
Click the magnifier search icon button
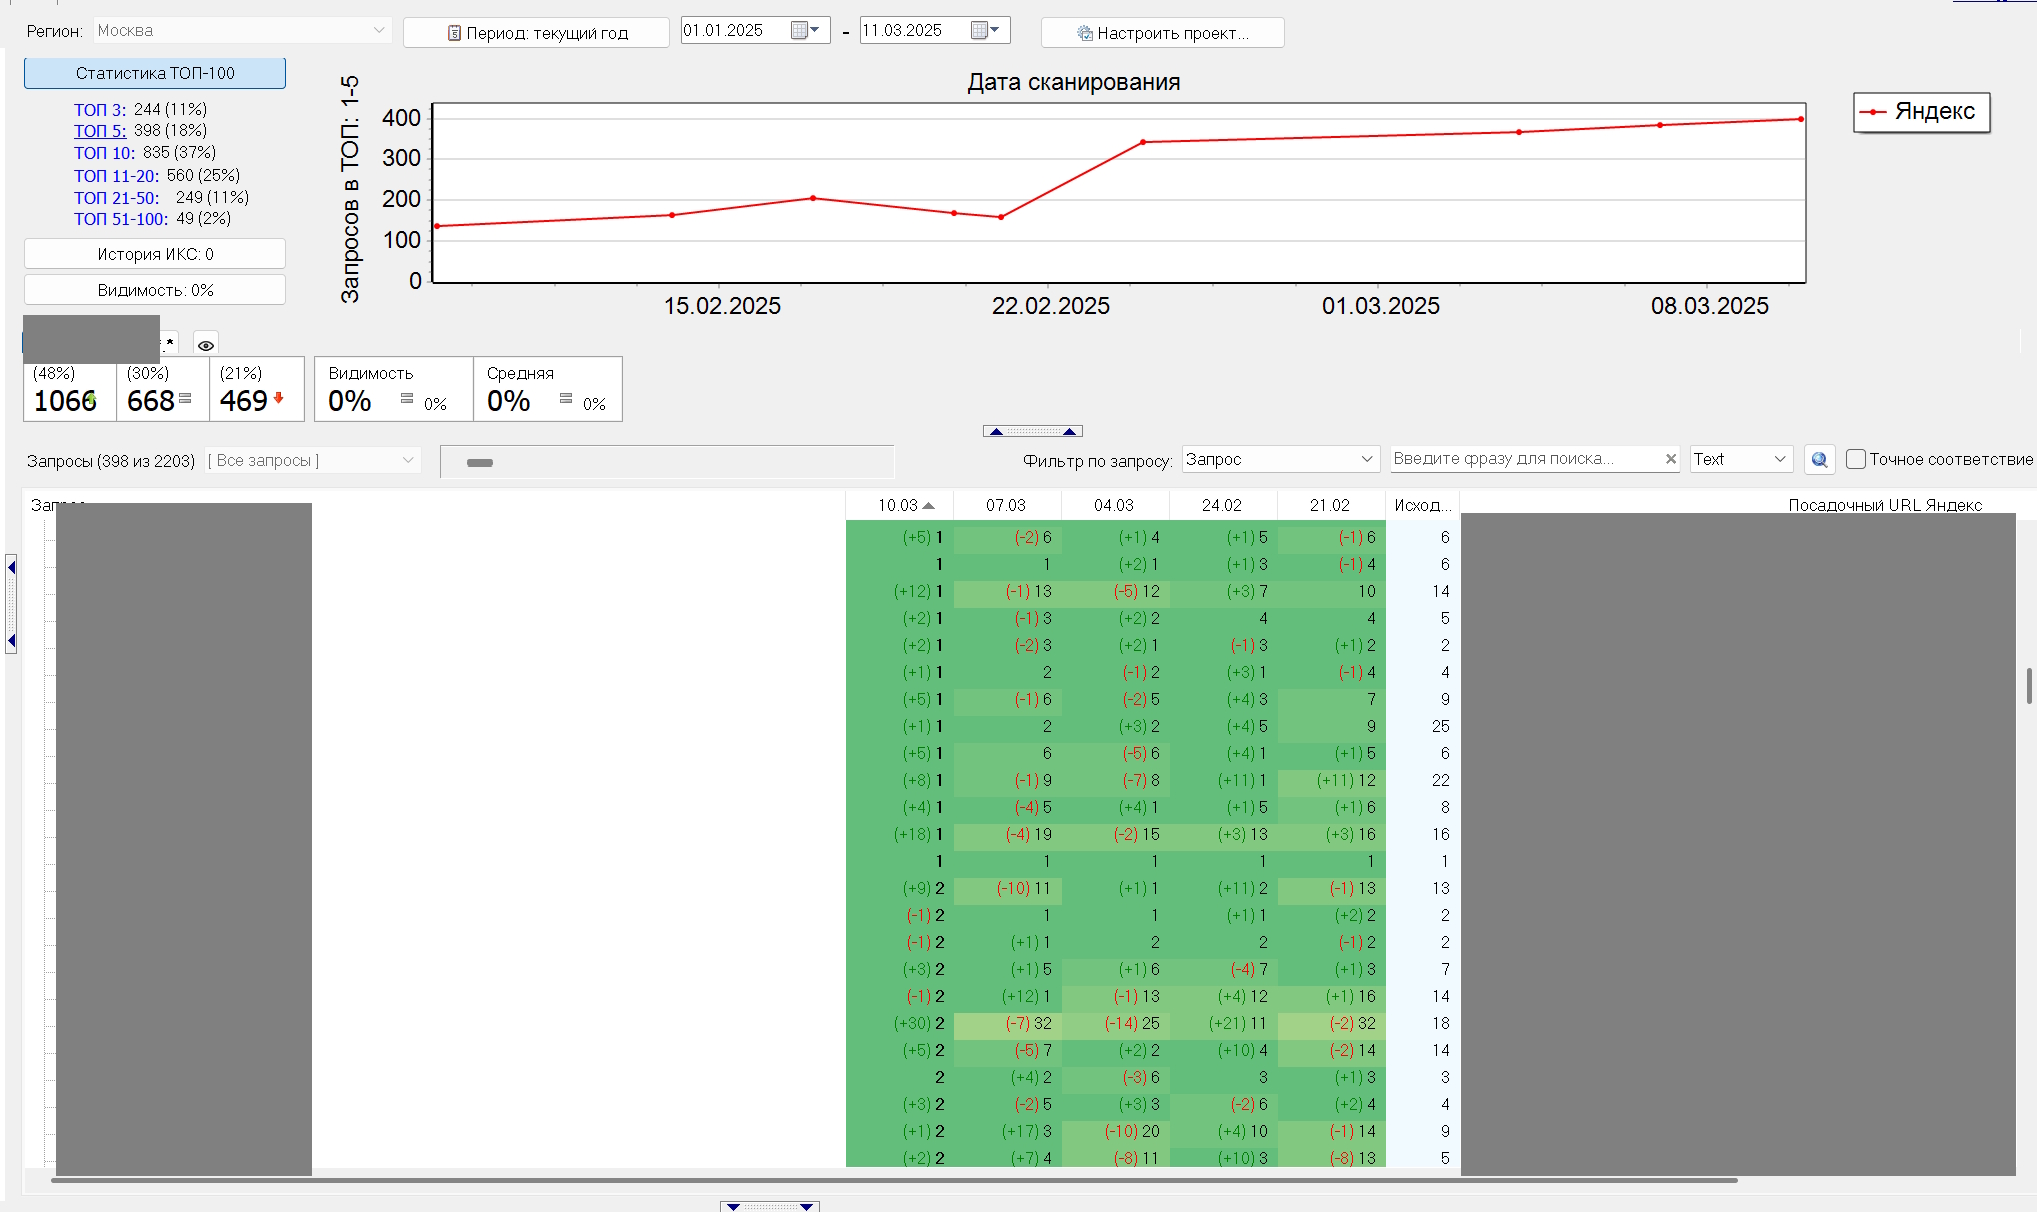coord(1819,459)
